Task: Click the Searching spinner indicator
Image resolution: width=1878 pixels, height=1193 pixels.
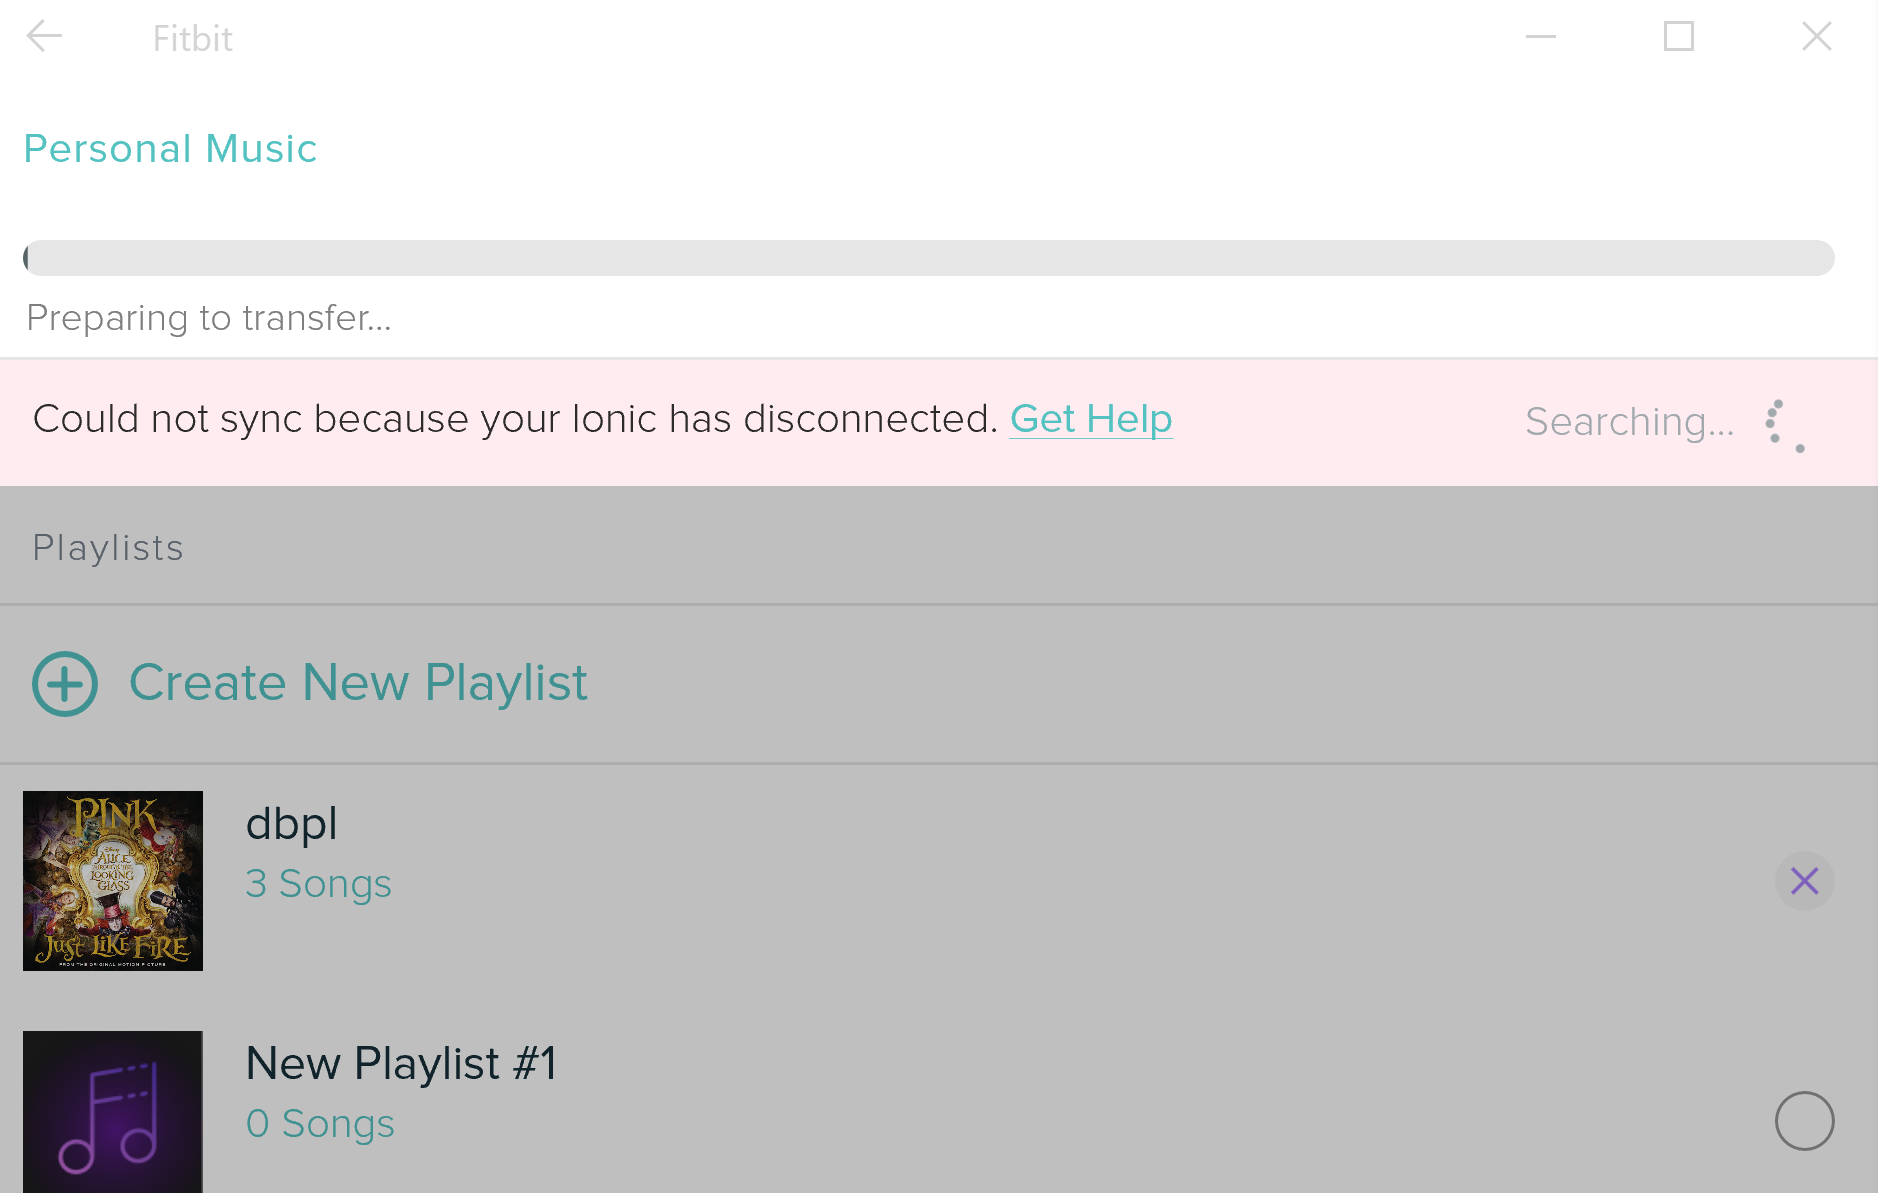Action: coord(1785,426)
